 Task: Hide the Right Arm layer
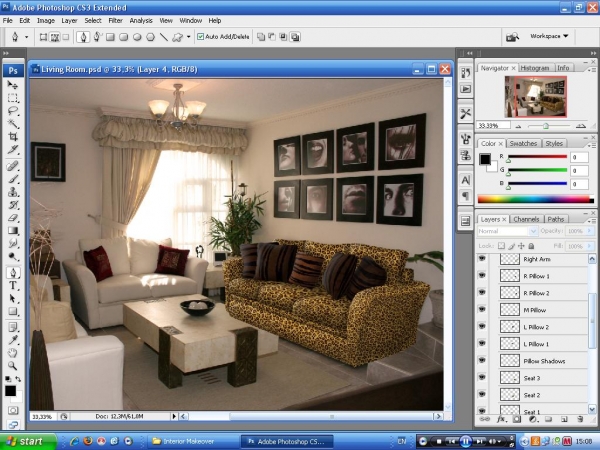[x=482, y=259]
